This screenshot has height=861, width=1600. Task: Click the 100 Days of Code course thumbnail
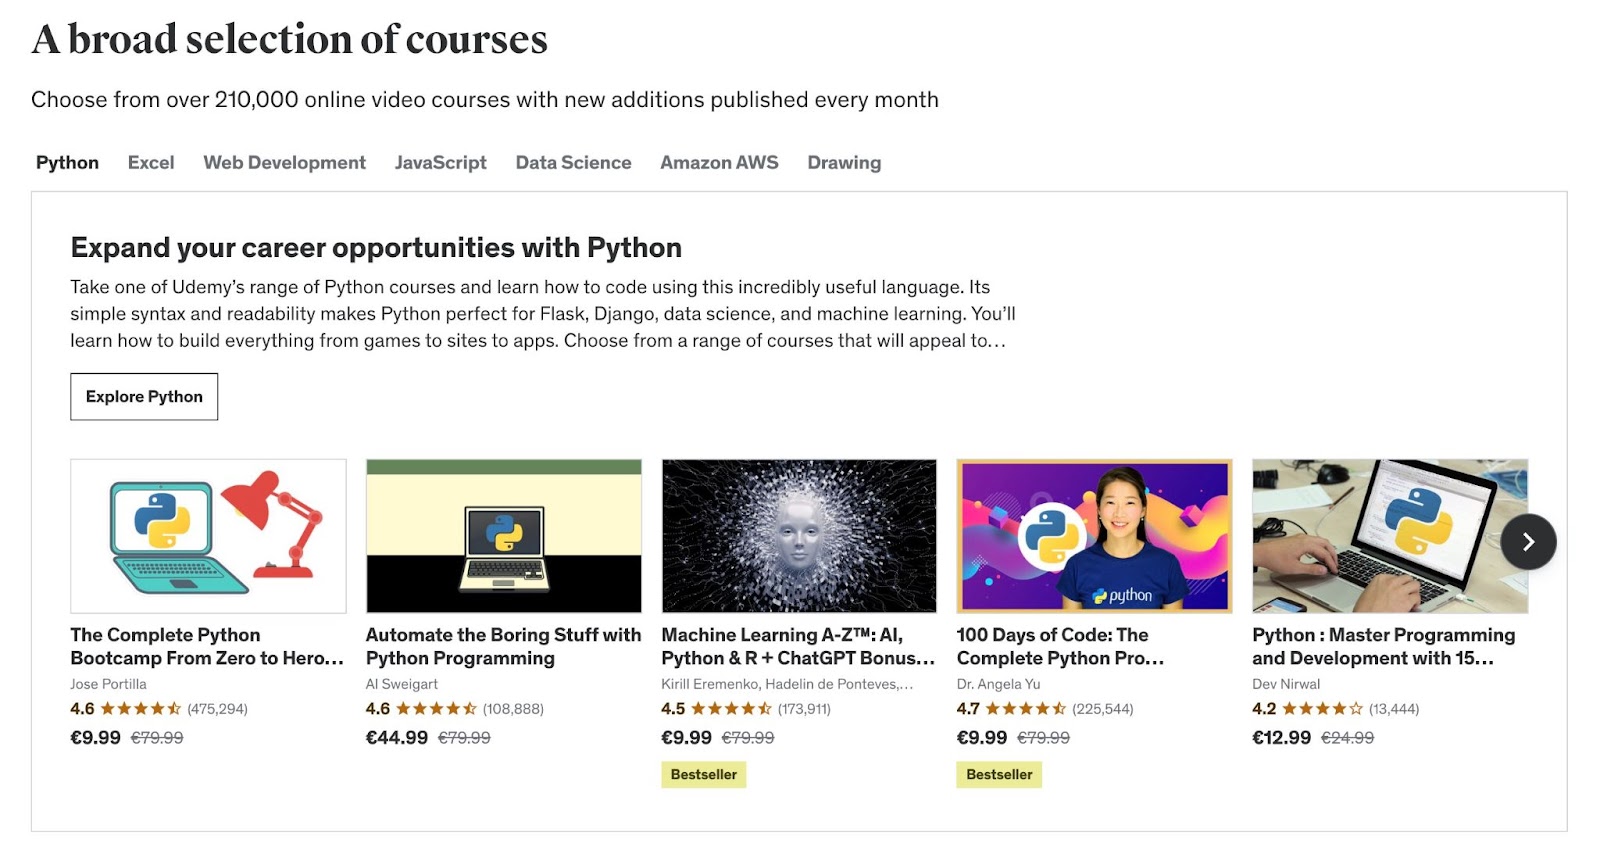1093,535
